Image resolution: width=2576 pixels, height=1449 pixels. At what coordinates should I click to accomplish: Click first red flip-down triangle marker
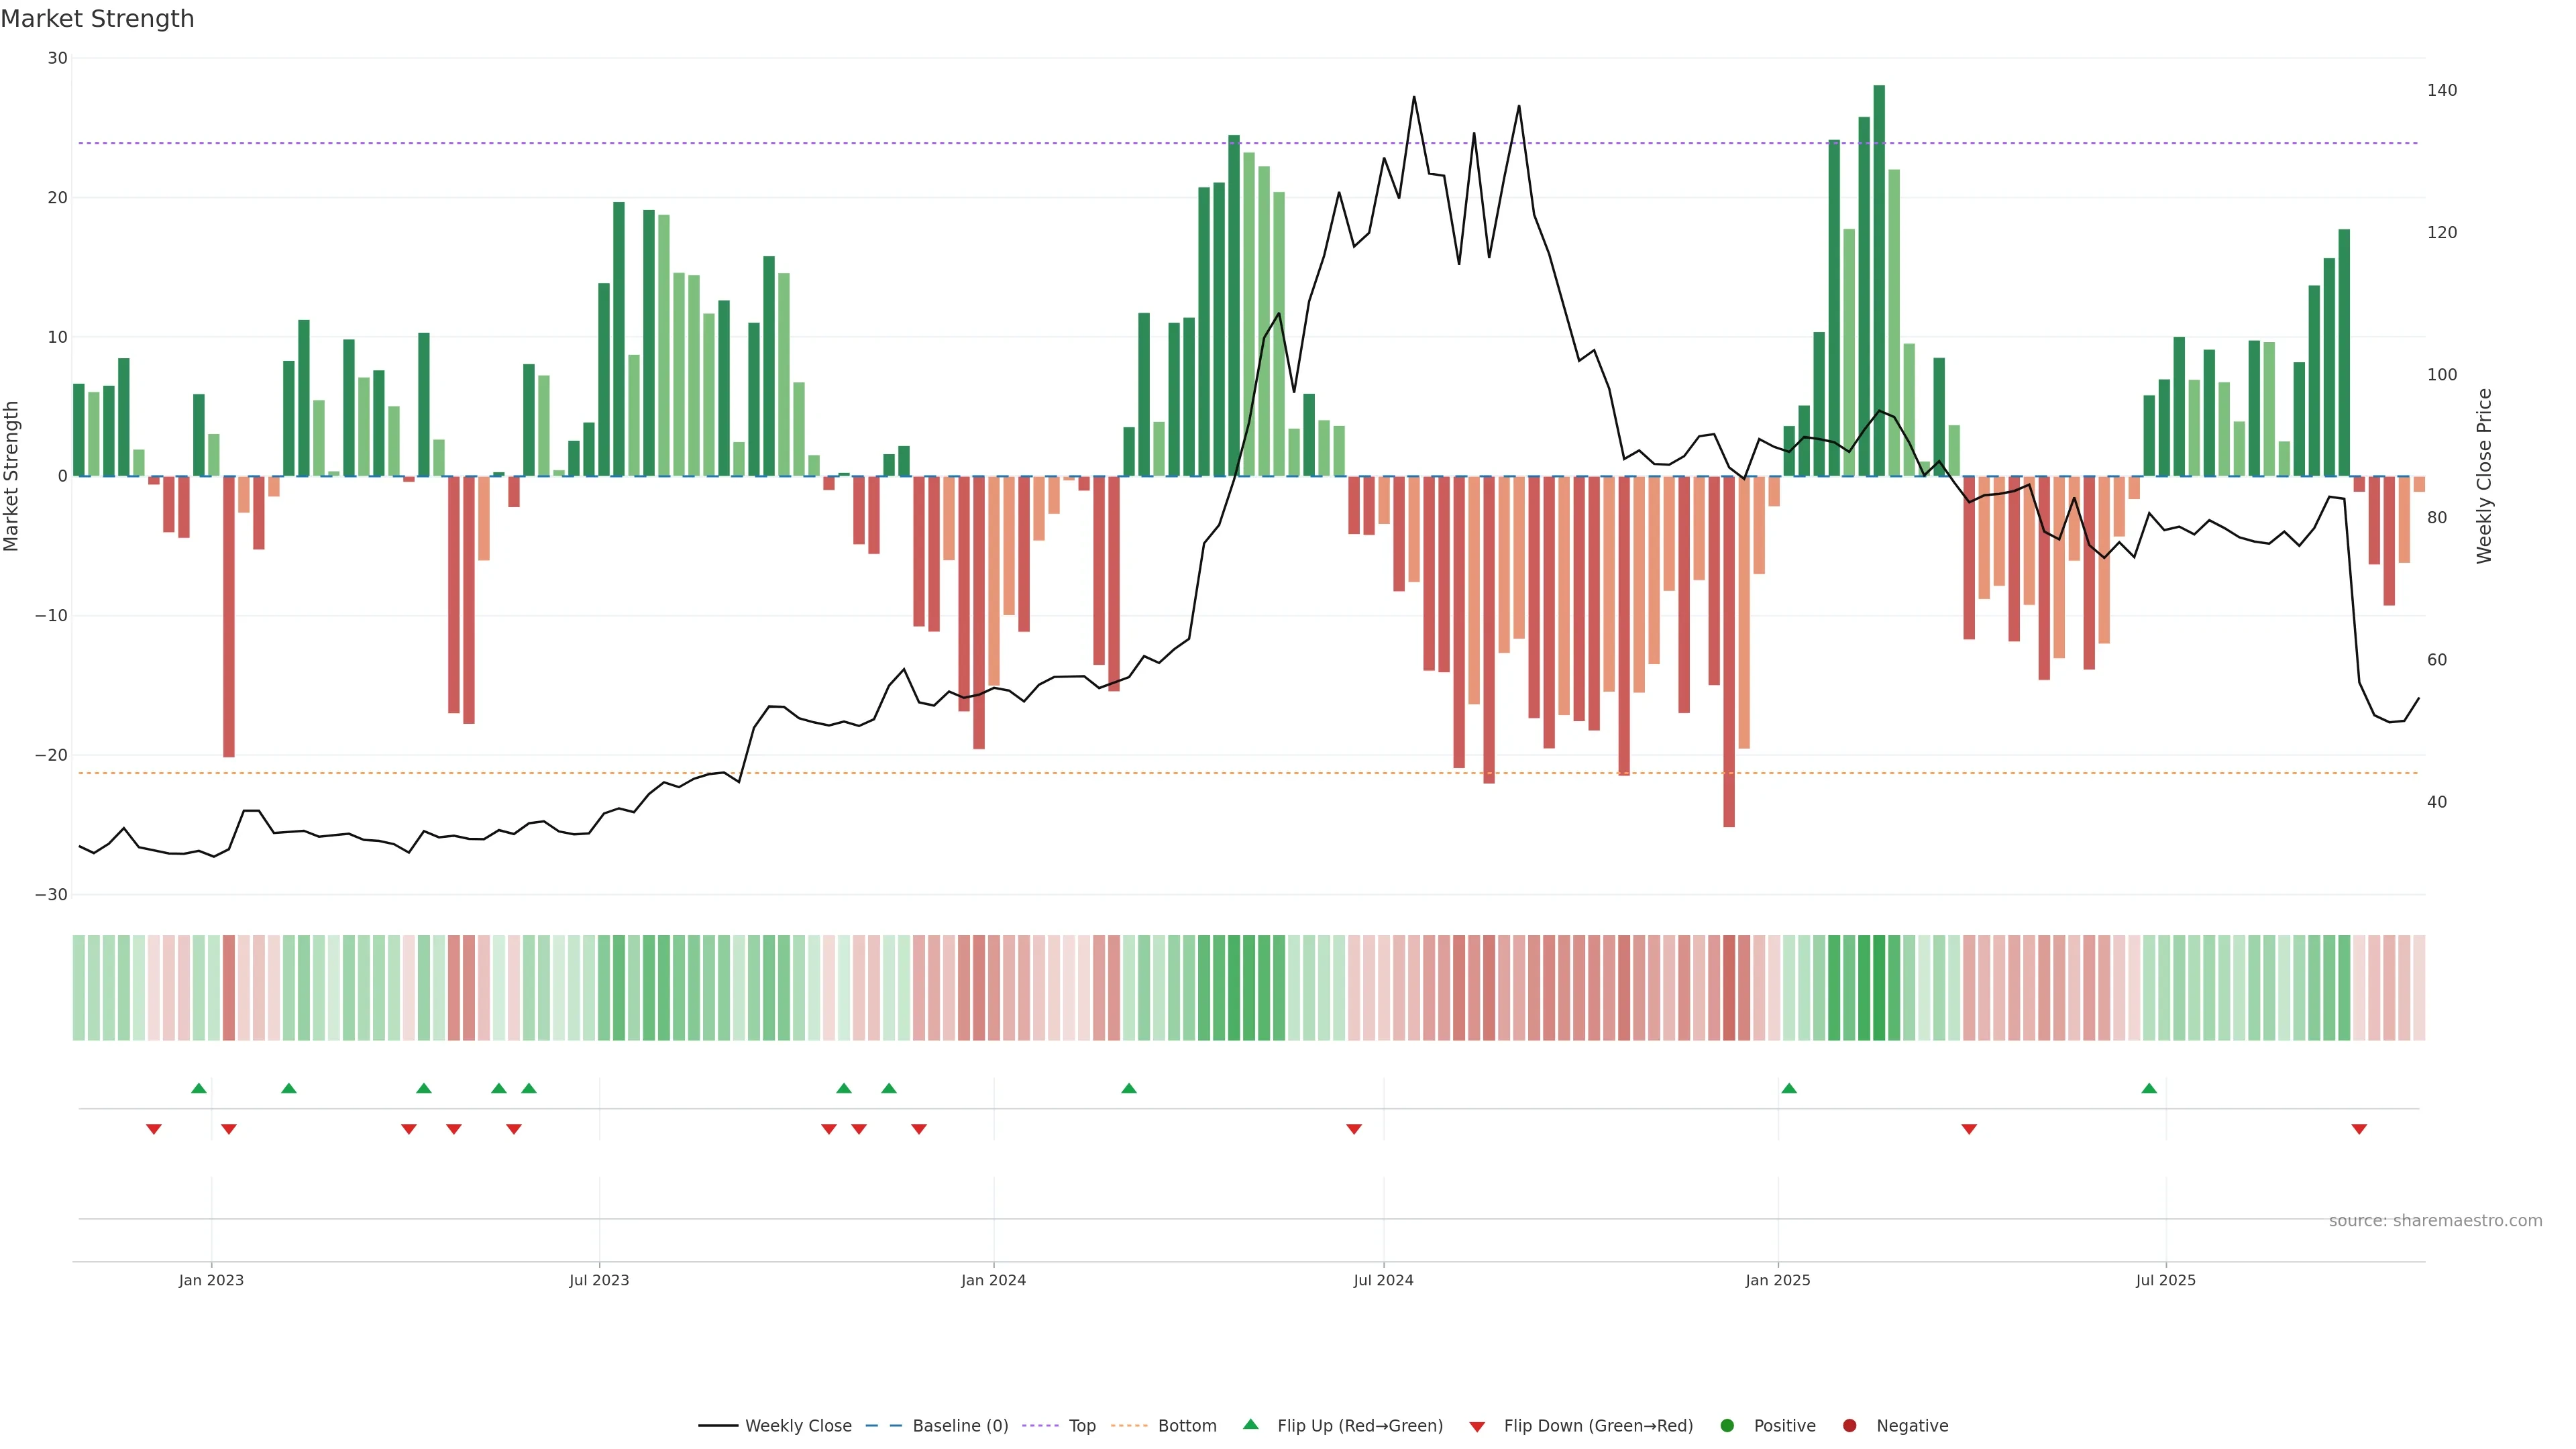[x=154, y=1129]
